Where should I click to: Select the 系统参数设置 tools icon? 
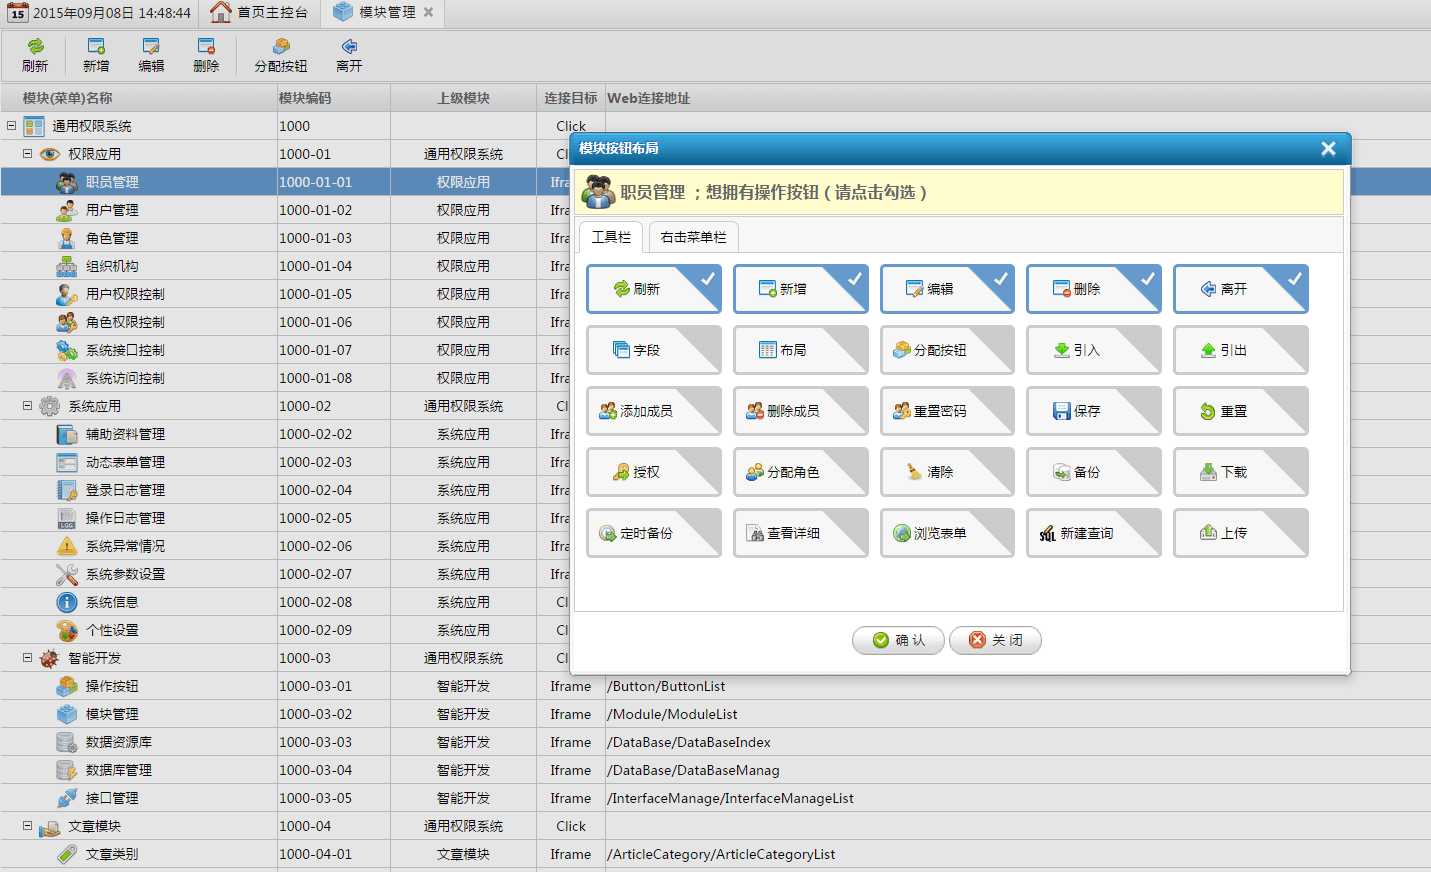(67, 574)
